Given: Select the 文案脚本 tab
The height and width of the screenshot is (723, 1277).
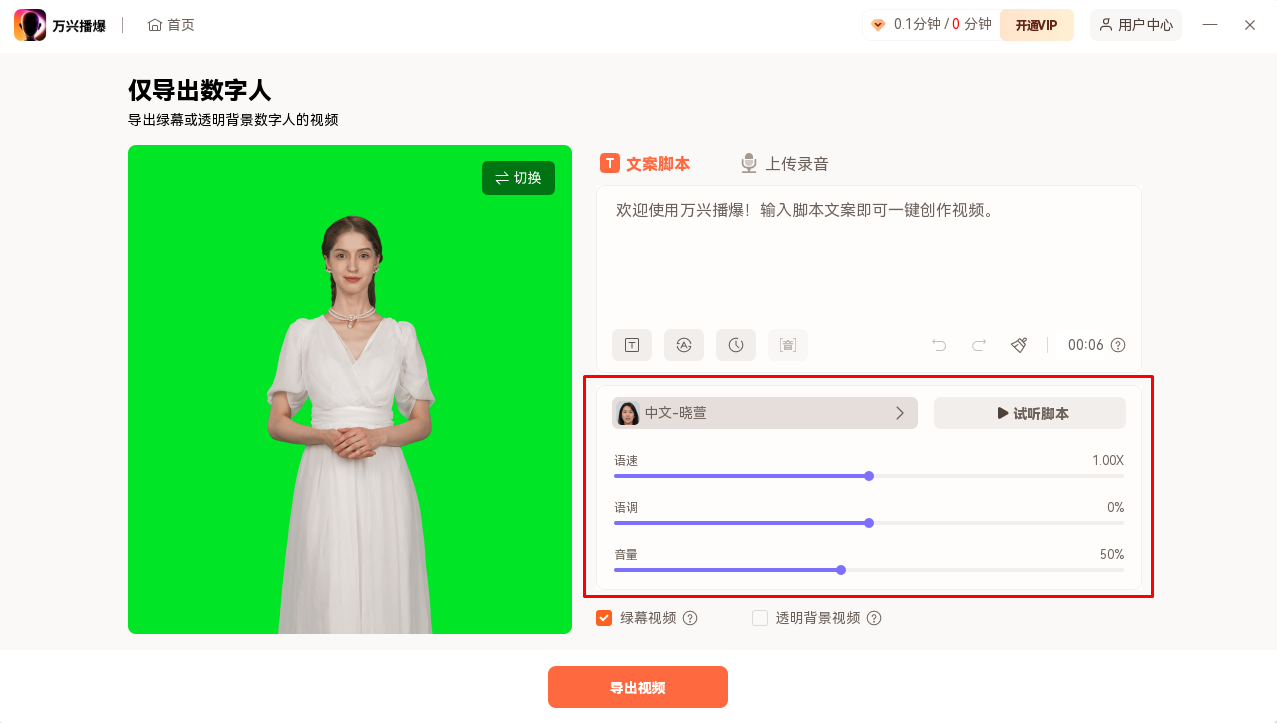Looking at the screenshot, I should pos(646,161).
